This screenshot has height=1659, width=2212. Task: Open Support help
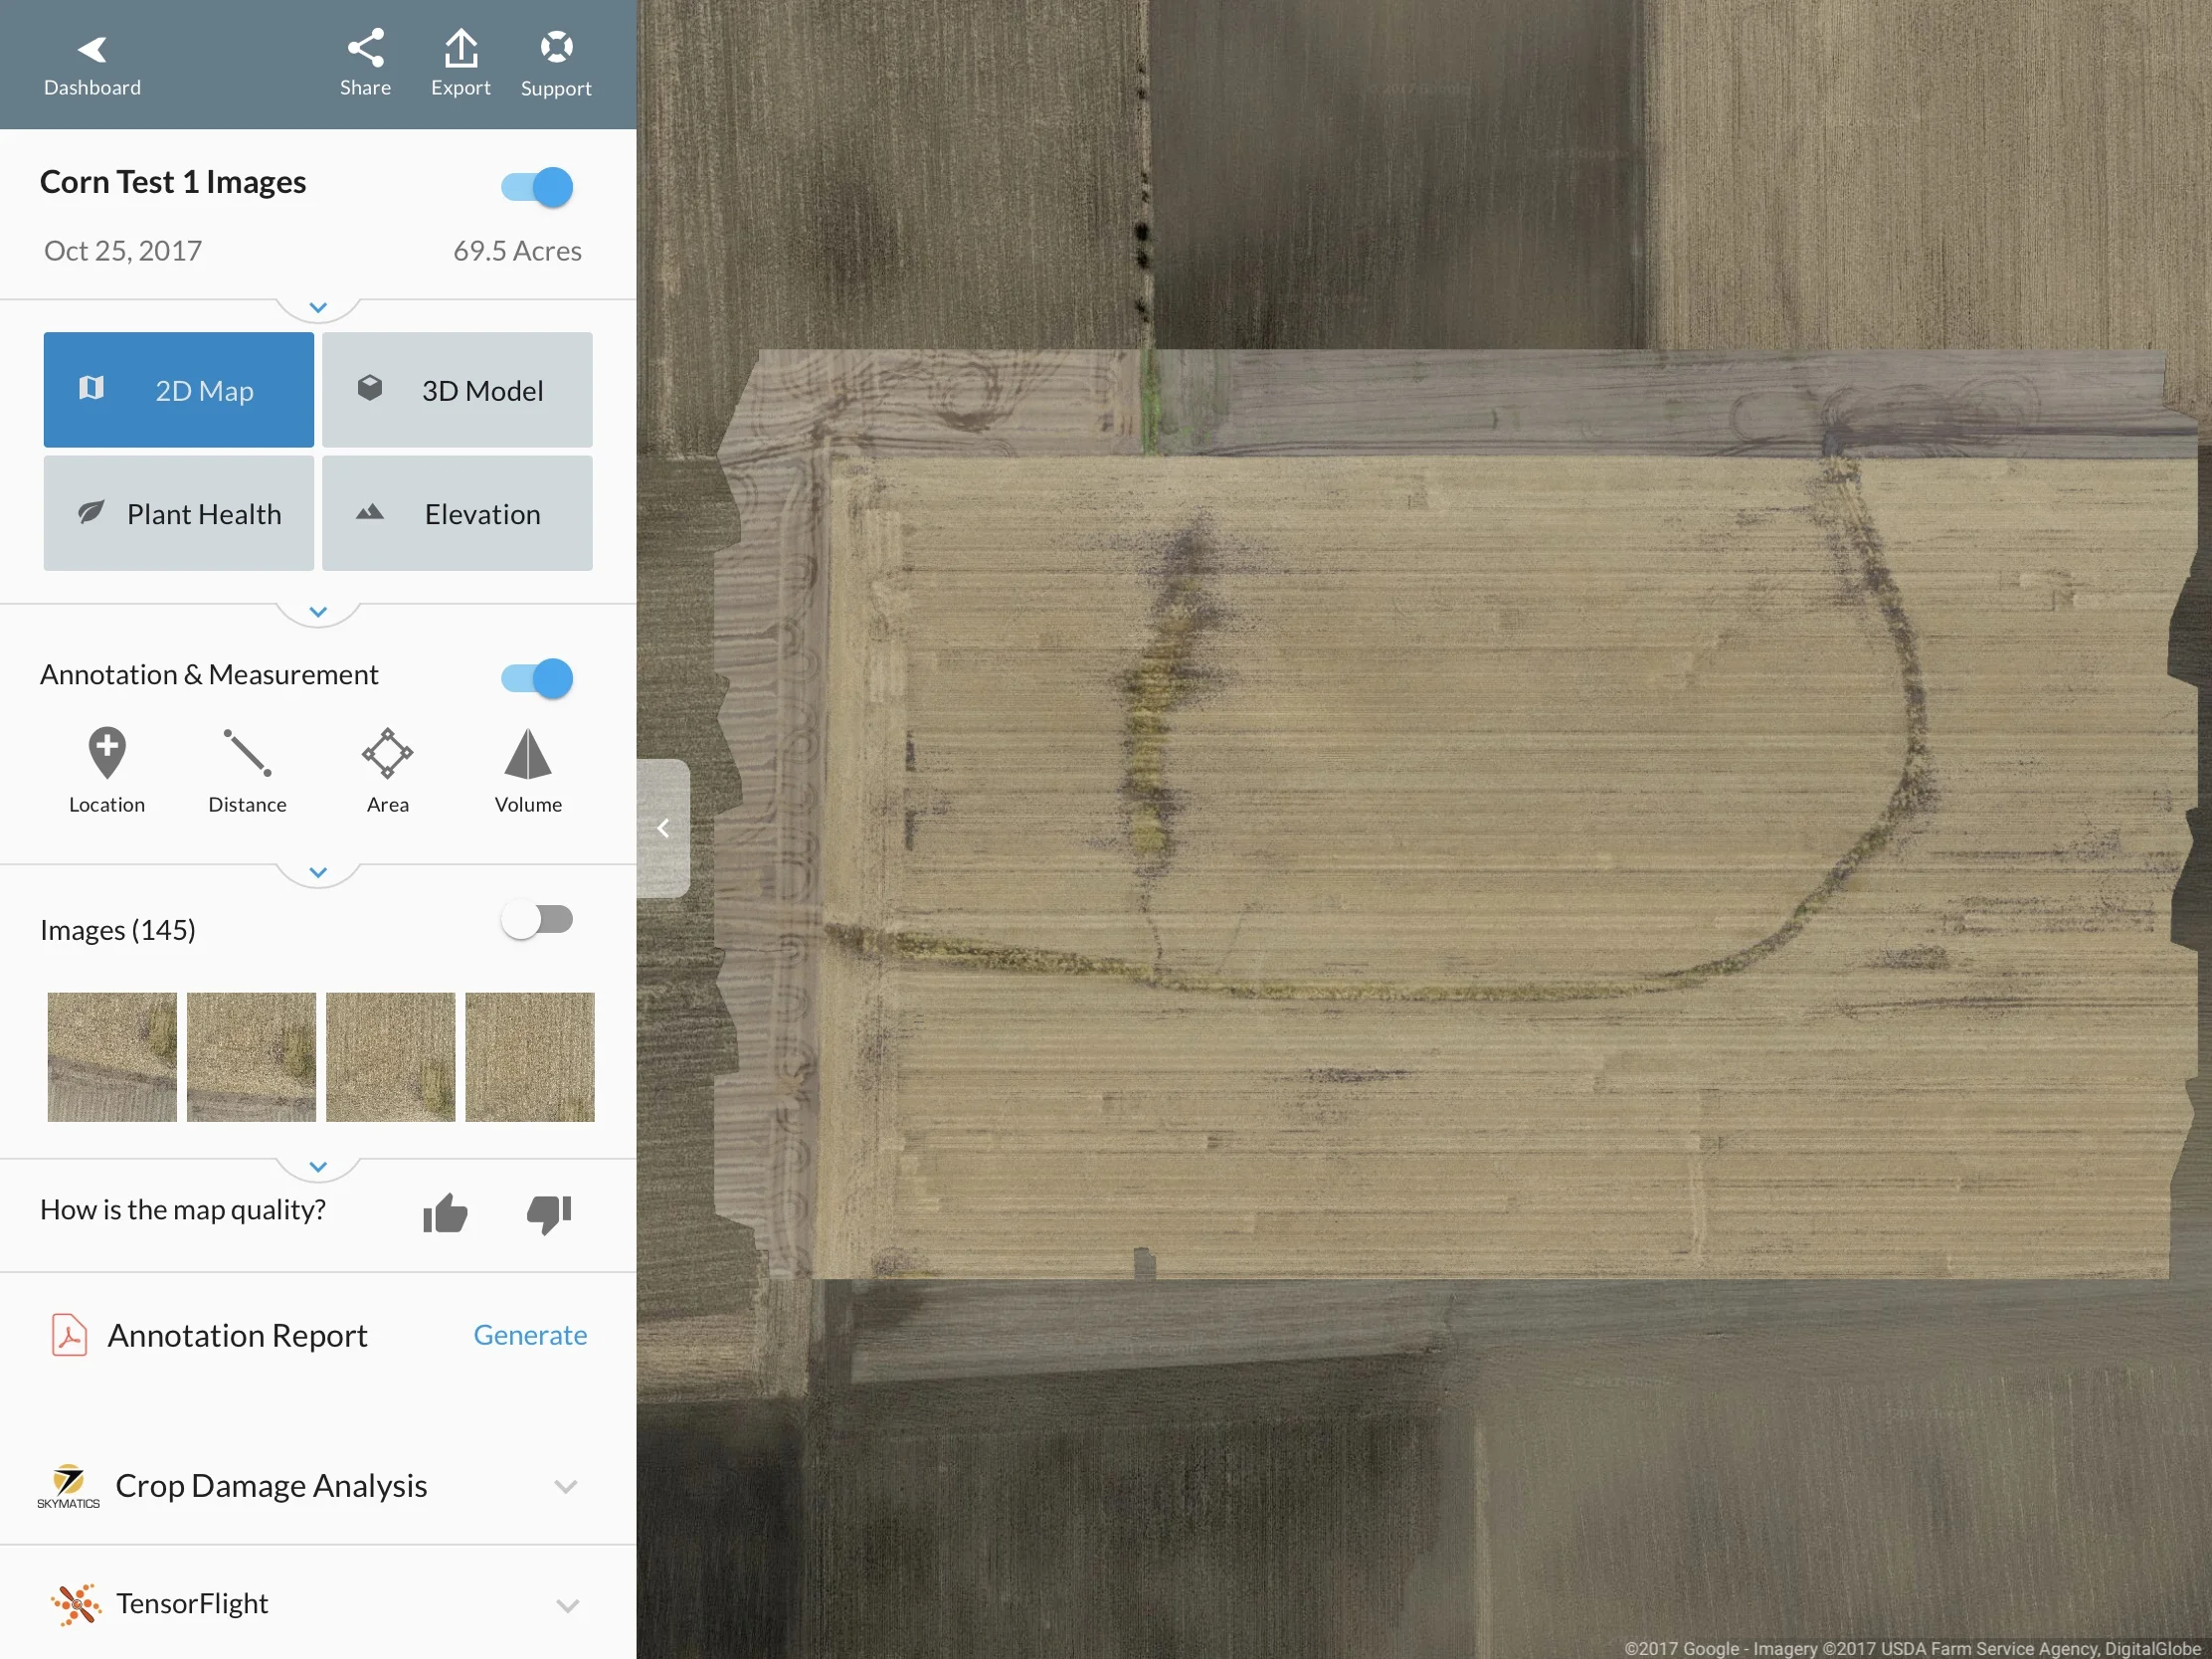pyautogui.click(x=556, y=63)
